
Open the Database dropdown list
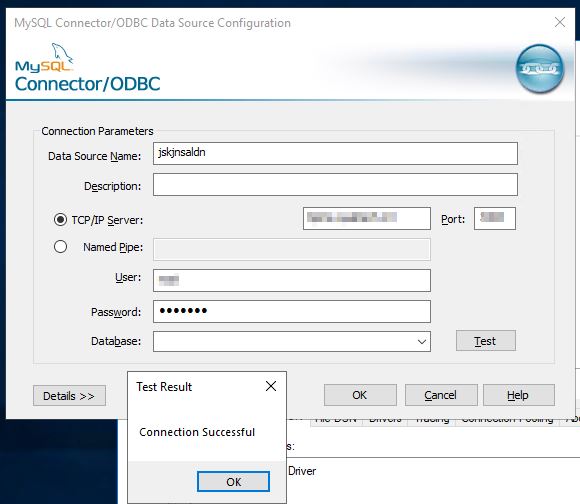[x=422, y=341]
